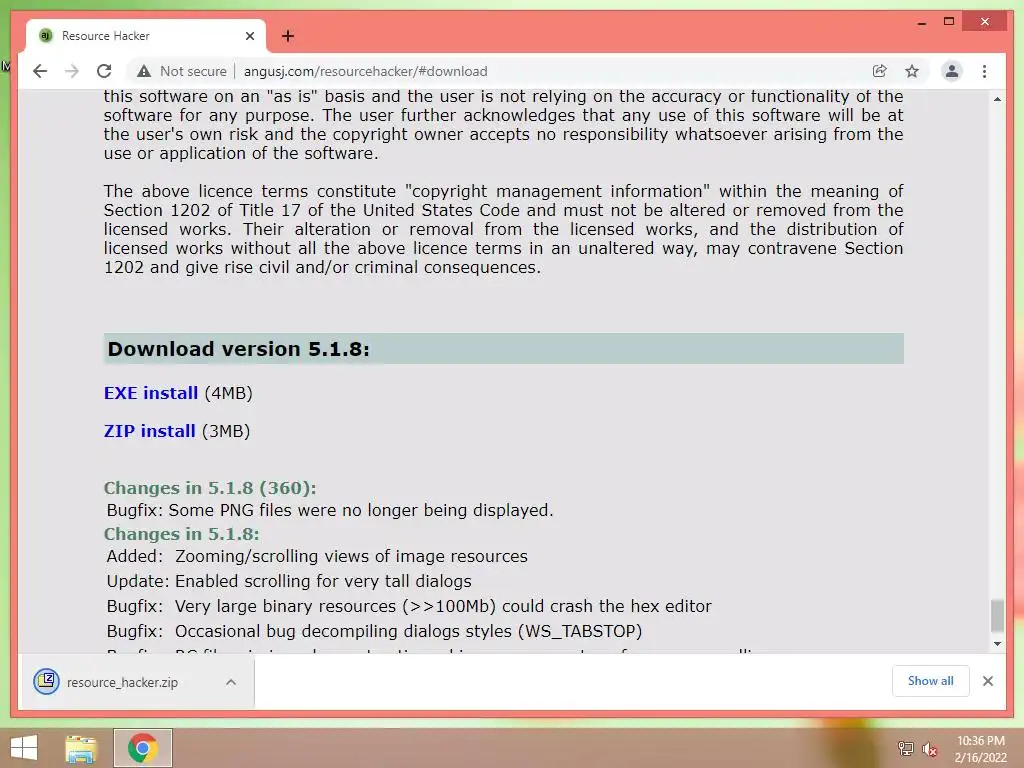The image size is (1024, 768).
Task: Expand options chevron for resource_hacker.zip
Action: [x=231, y=682]
